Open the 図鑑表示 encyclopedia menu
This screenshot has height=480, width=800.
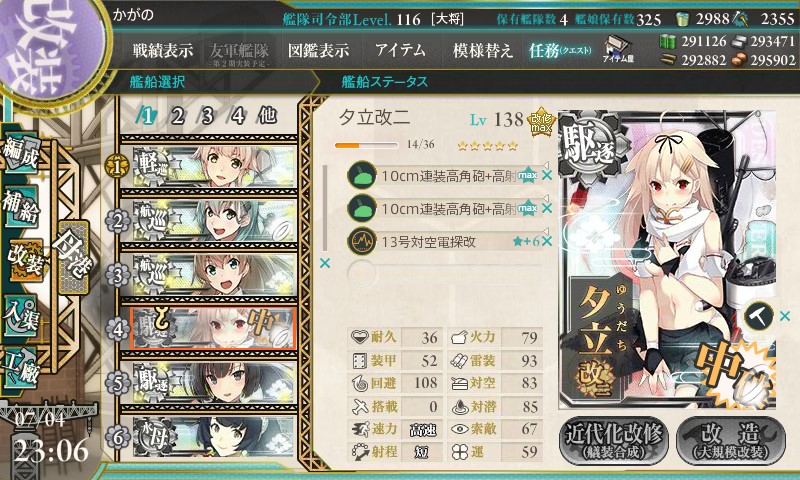[318, 50]
